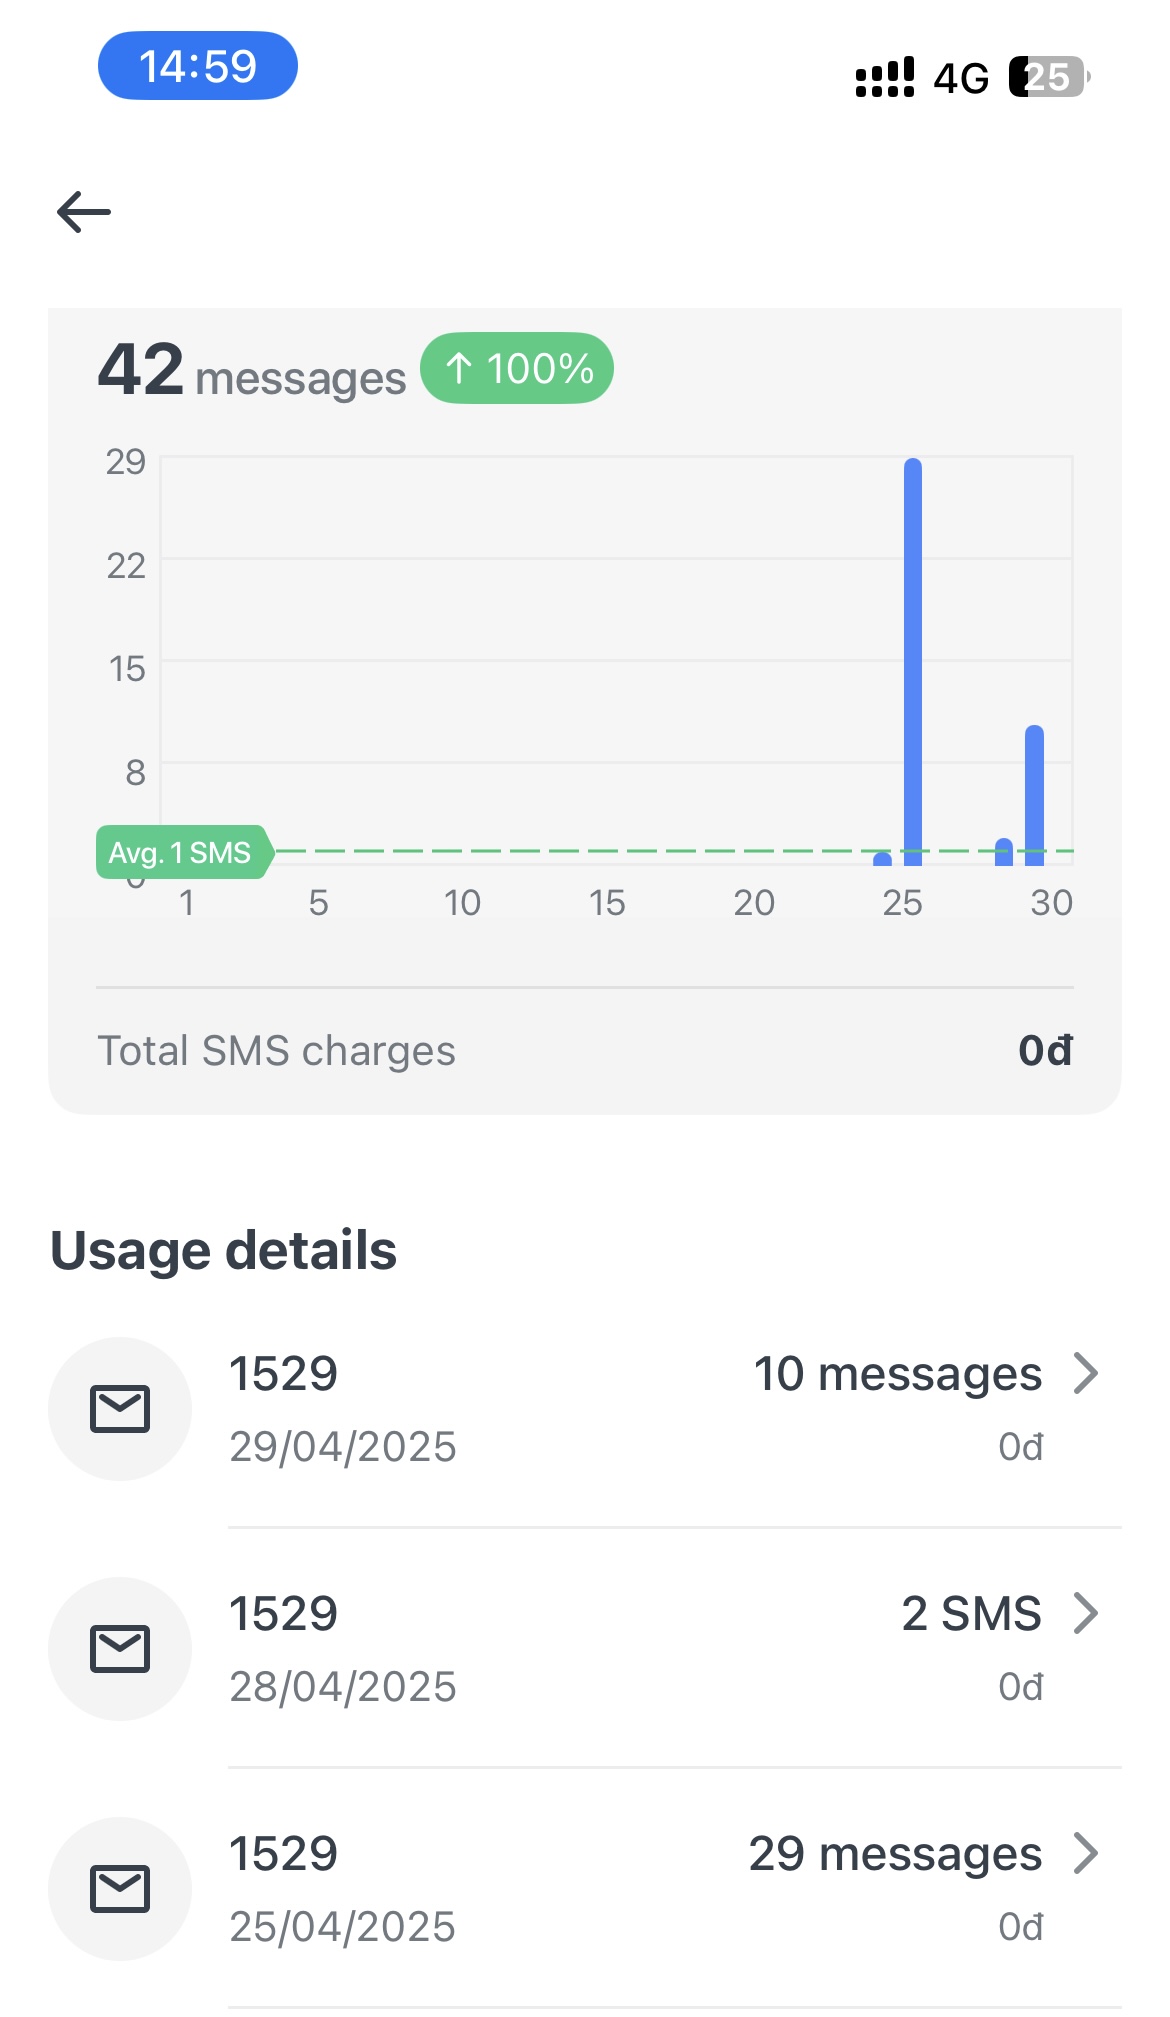Viewport: 1170px width, 2017px height.
Task: Tap envelope icon for 25/04/2025 entry
Action: (x=120, y=1889)
